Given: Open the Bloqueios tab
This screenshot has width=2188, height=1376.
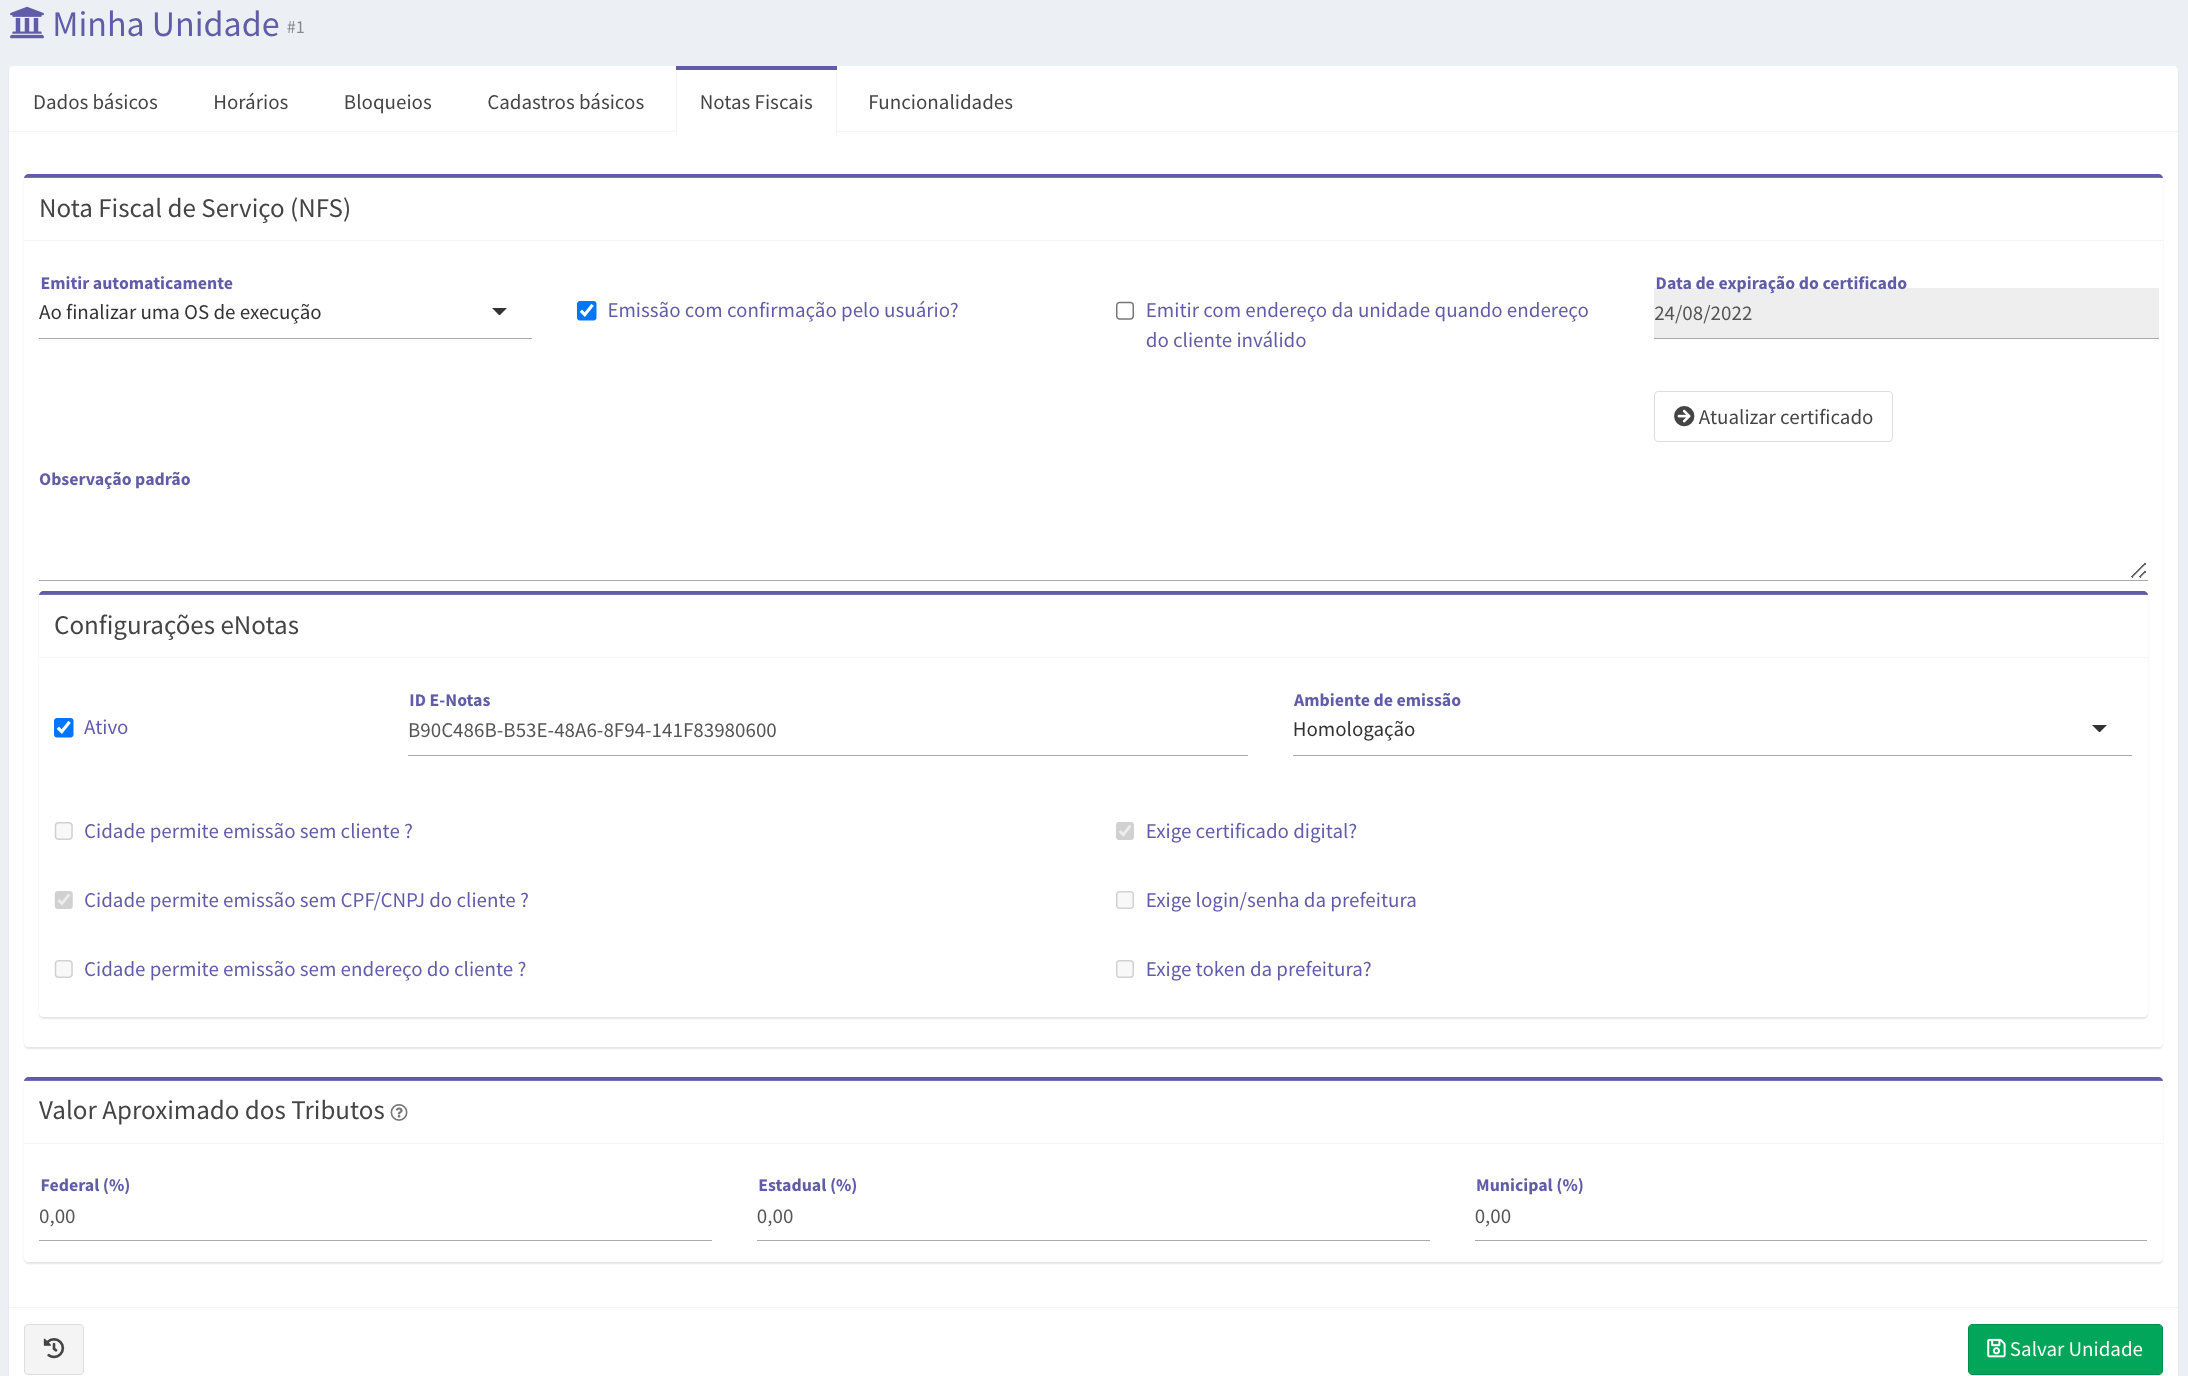Looking at the screenshot, I should [x=388, y=101].
